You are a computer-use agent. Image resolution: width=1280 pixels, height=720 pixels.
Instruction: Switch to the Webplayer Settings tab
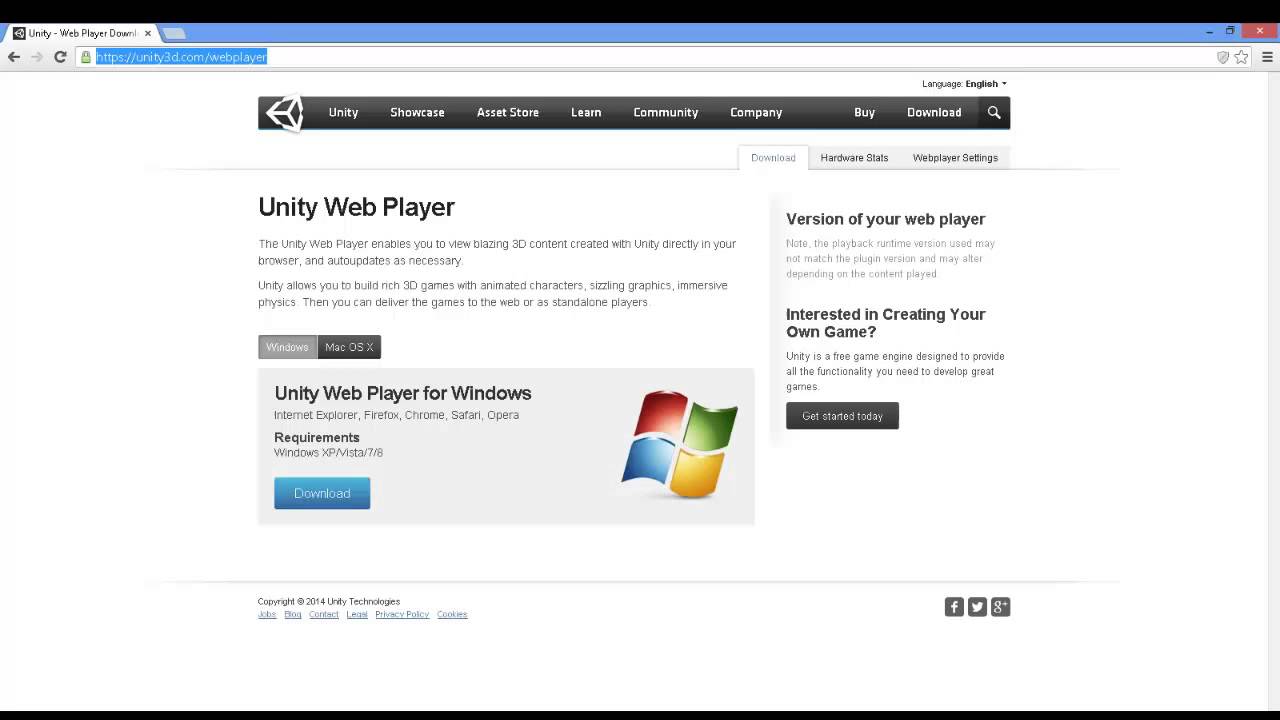(x=955, y=158)
